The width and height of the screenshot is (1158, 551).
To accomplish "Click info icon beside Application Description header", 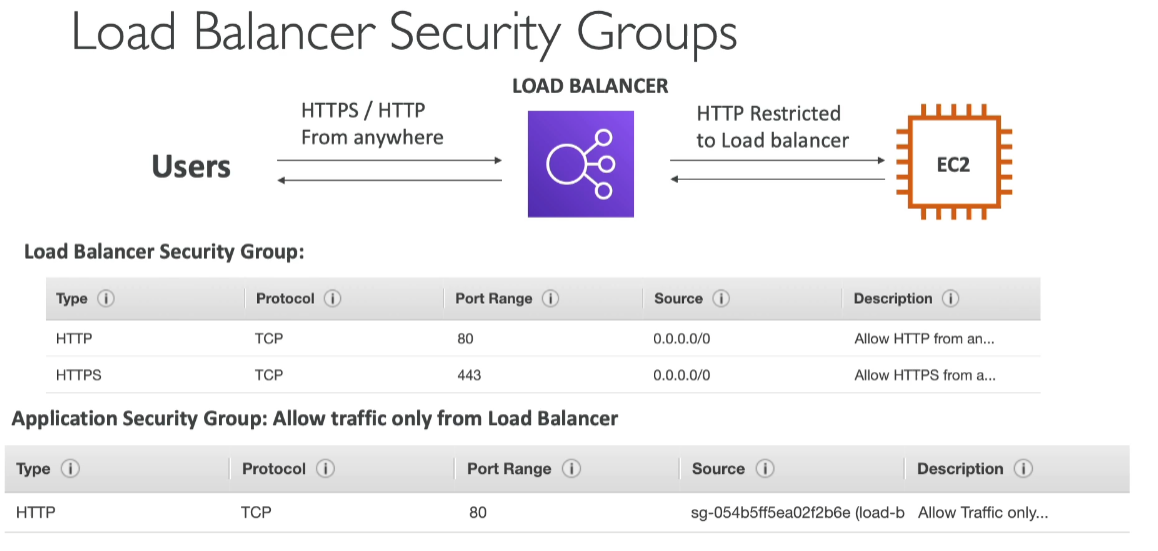I will pos(1023,469).
